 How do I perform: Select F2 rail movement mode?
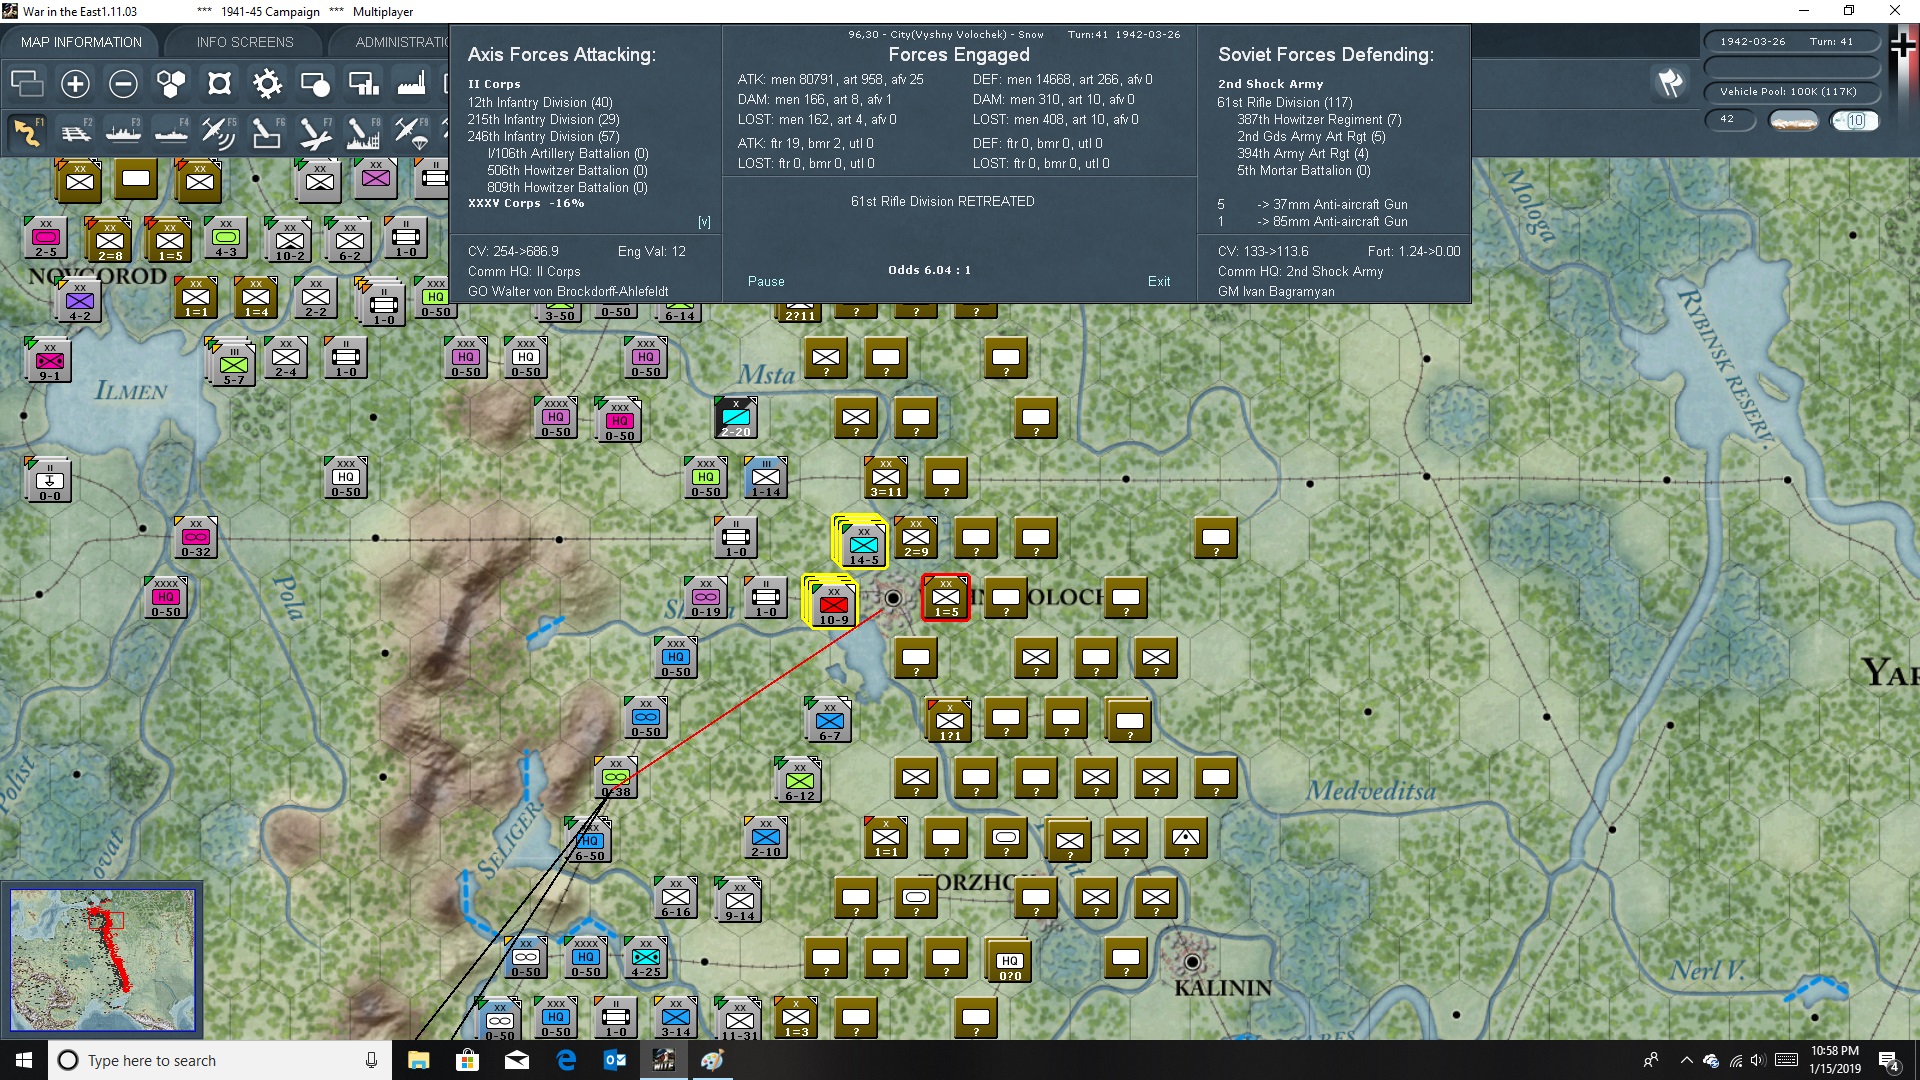[75, 132]
